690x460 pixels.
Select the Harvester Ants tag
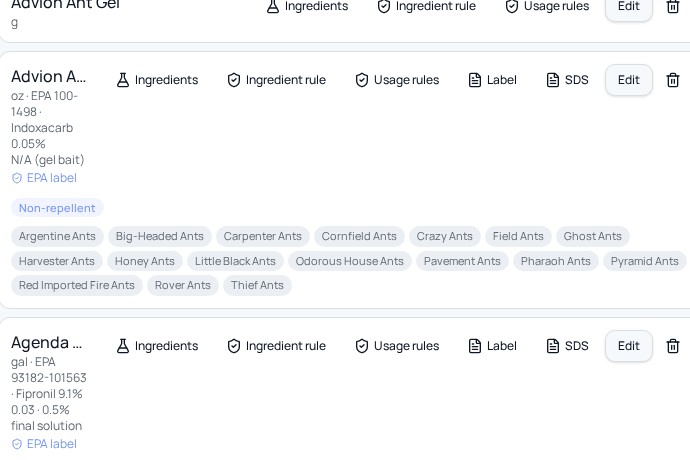coord(57,261)
